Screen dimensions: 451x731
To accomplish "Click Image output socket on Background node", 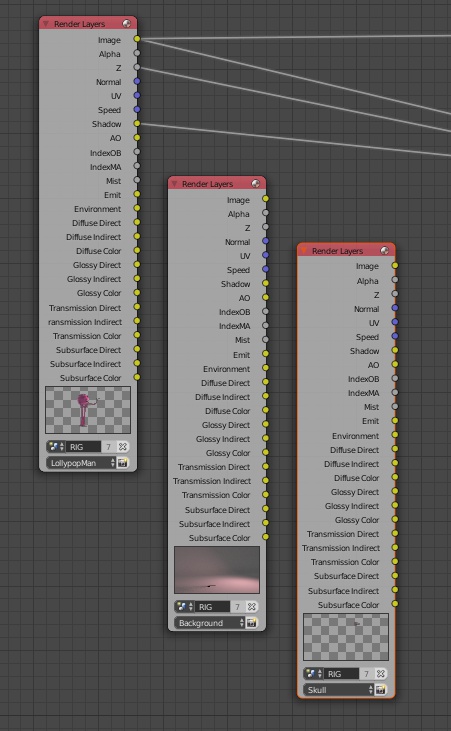I will click(265, 199).
